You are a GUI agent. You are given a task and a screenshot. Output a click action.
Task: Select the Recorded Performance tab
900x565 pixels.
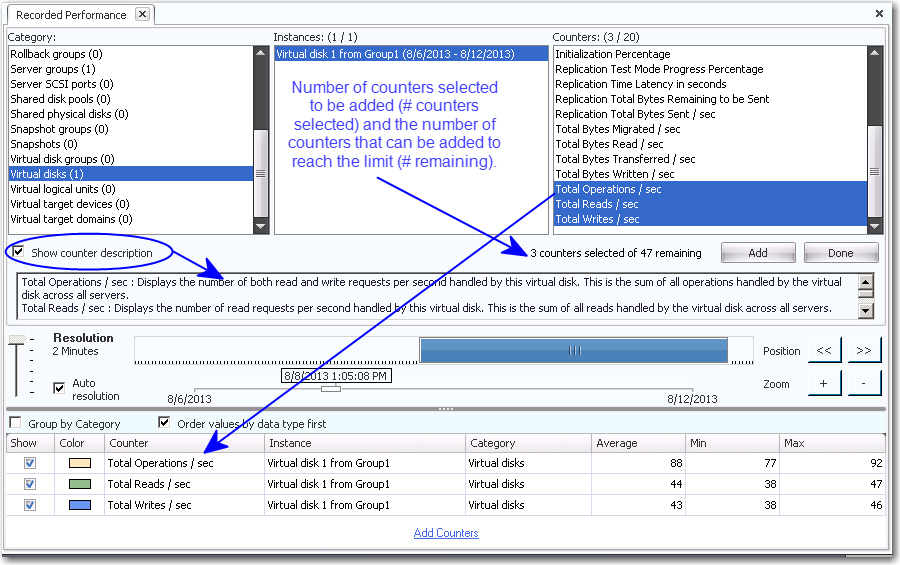(x=71, y=15)
